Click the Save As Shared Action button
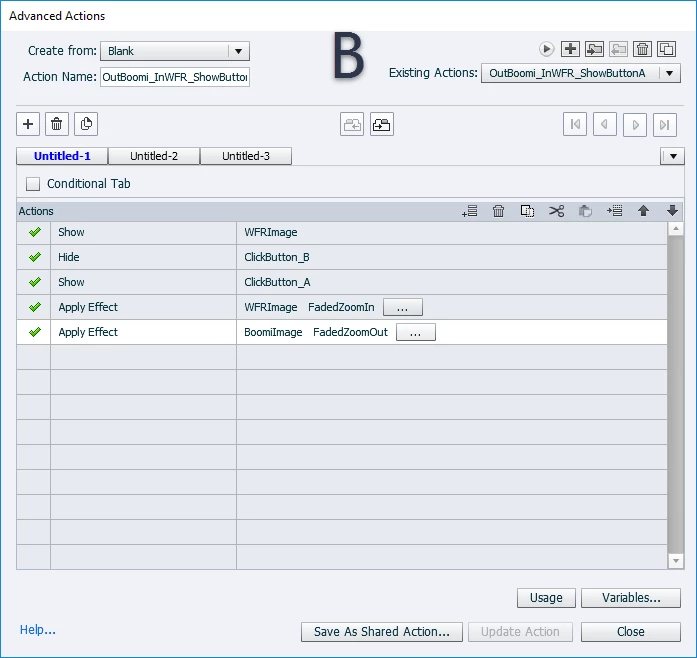Viewport: 697px width, 658px height. 382,632
